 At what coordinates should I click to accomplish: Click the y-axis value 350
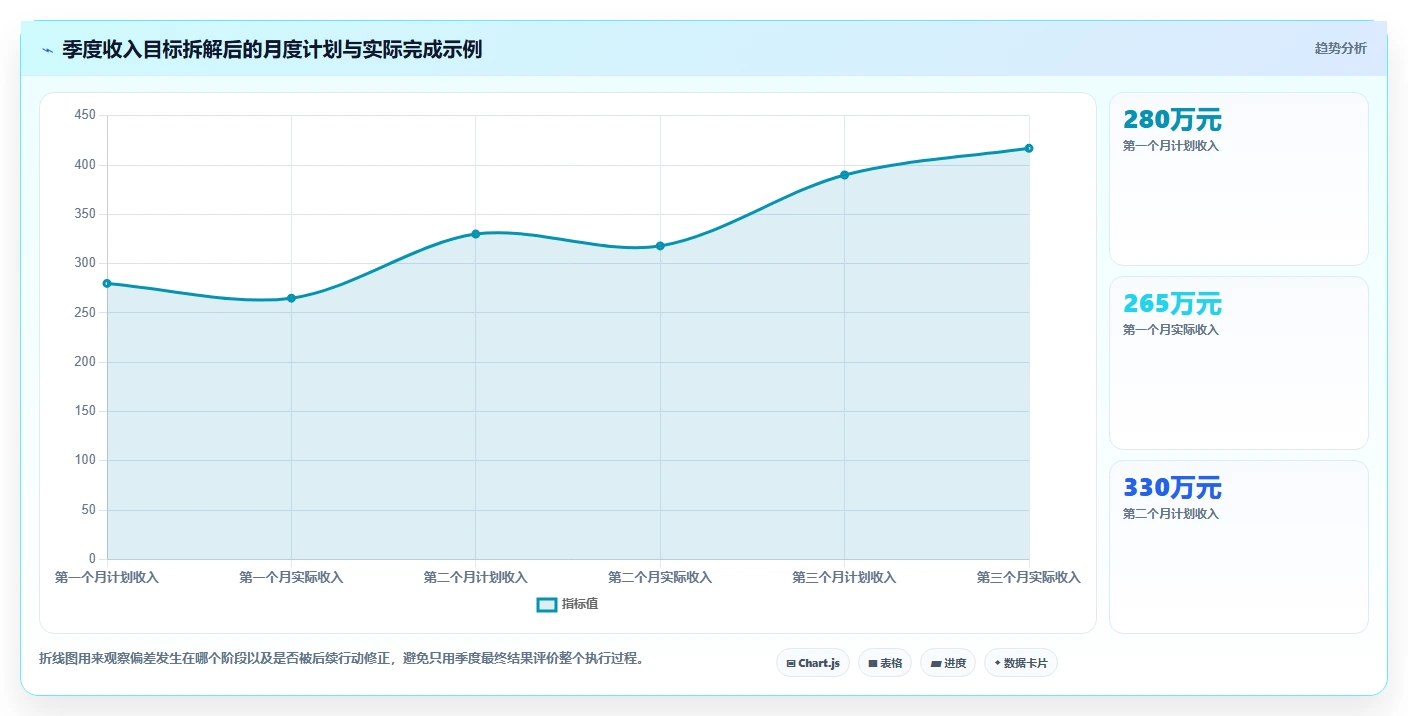tap(85, 214)
